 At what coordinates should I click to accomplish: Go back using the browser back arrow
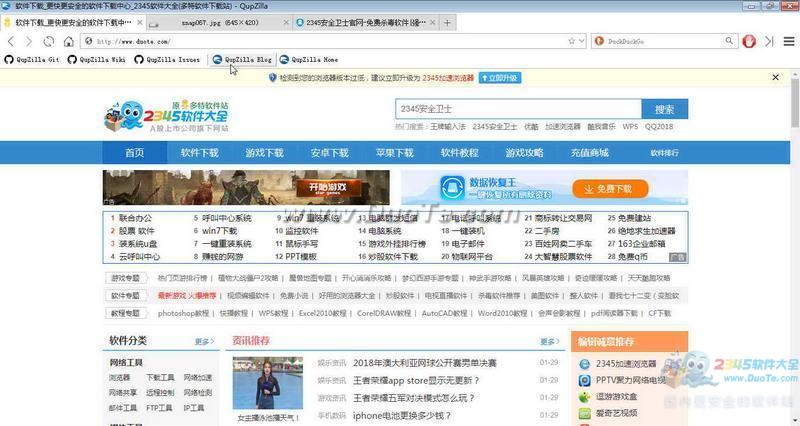pos(11,41)
